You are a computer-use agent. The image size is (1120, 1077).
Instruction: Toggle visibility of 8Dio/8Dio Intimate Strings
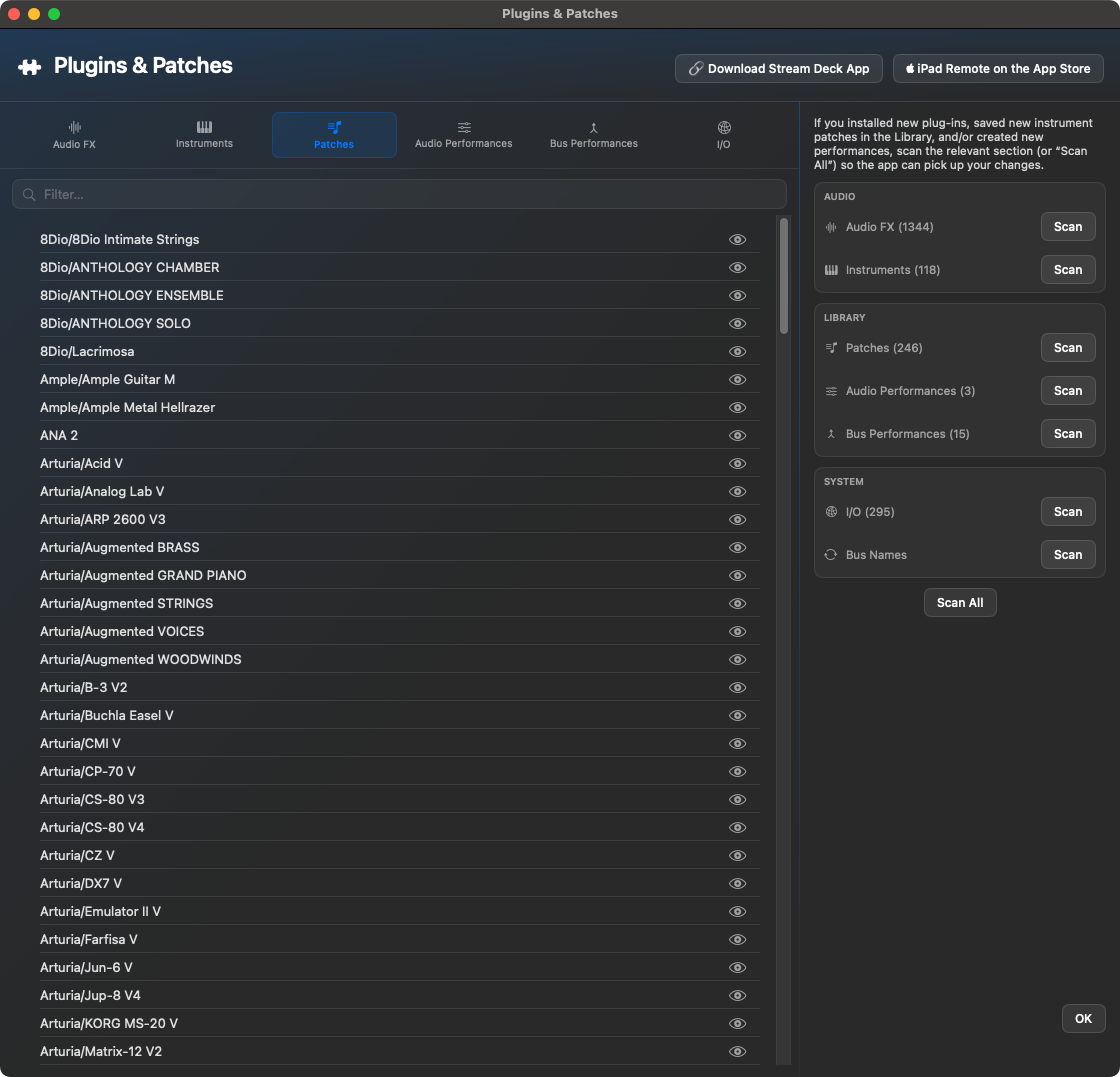point(737,239)
